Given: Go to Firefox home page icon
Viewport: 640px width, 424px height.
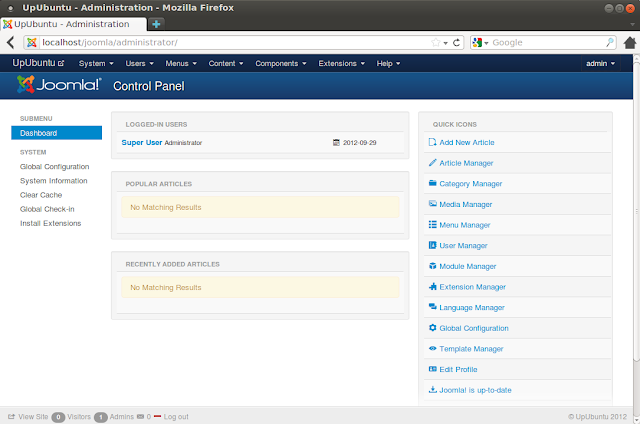Looking at the screenshot, I should point(630,42).
